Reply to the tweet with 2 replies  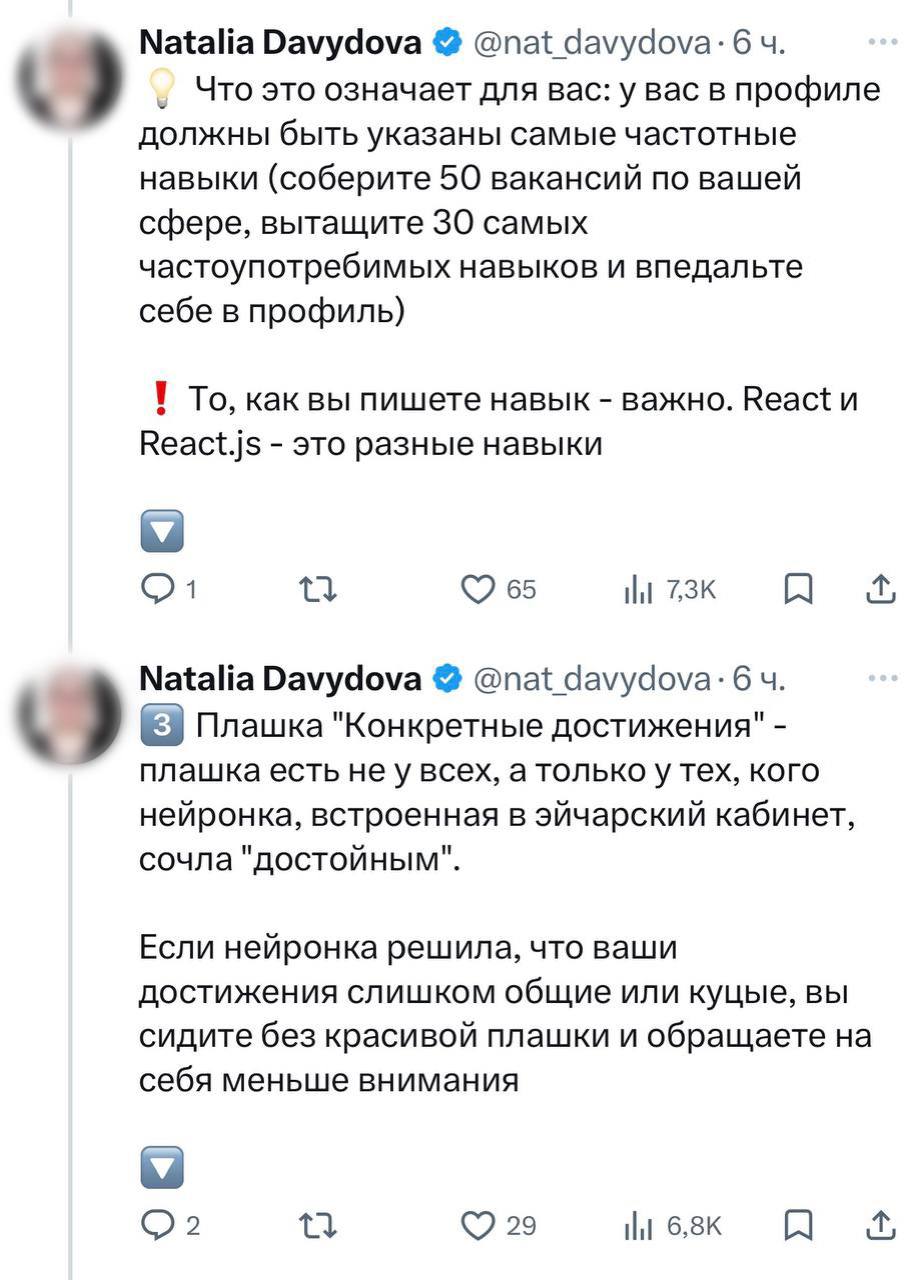pos(157,1225)
